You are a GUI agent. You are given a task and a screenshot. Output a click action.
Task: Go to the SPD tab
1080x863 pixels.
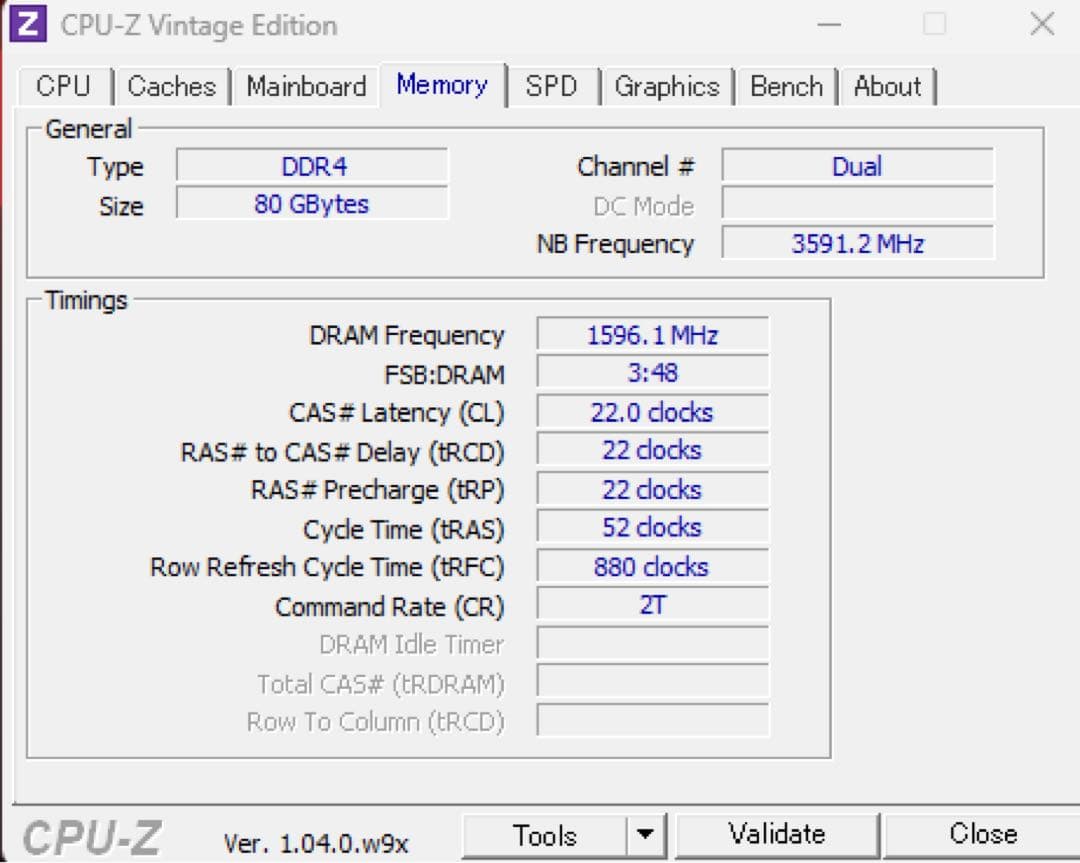(x=552, y=87)
